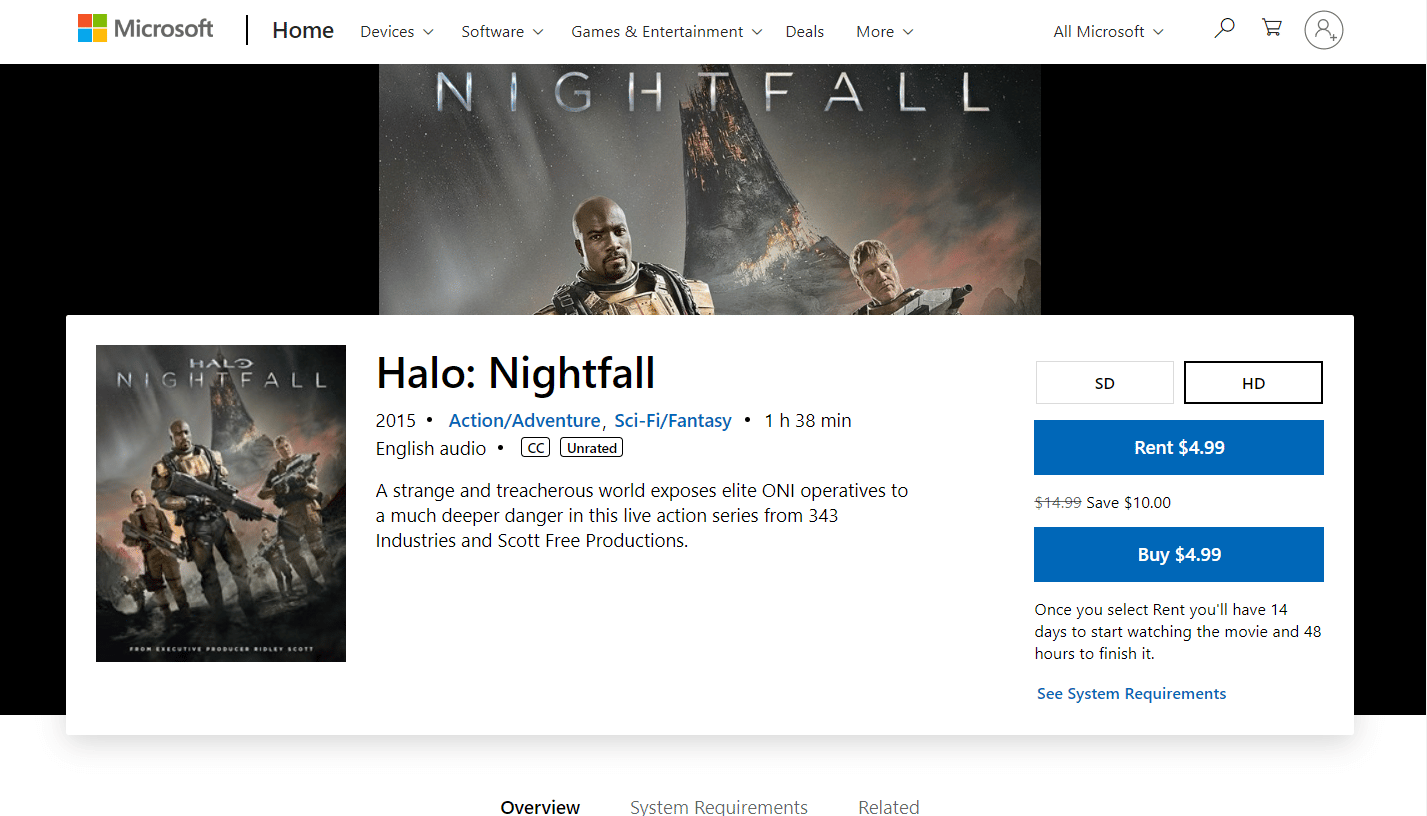Click the Microsoft logo
The width and height of the screenshot is (1427, 816).
tap(145, 28)
